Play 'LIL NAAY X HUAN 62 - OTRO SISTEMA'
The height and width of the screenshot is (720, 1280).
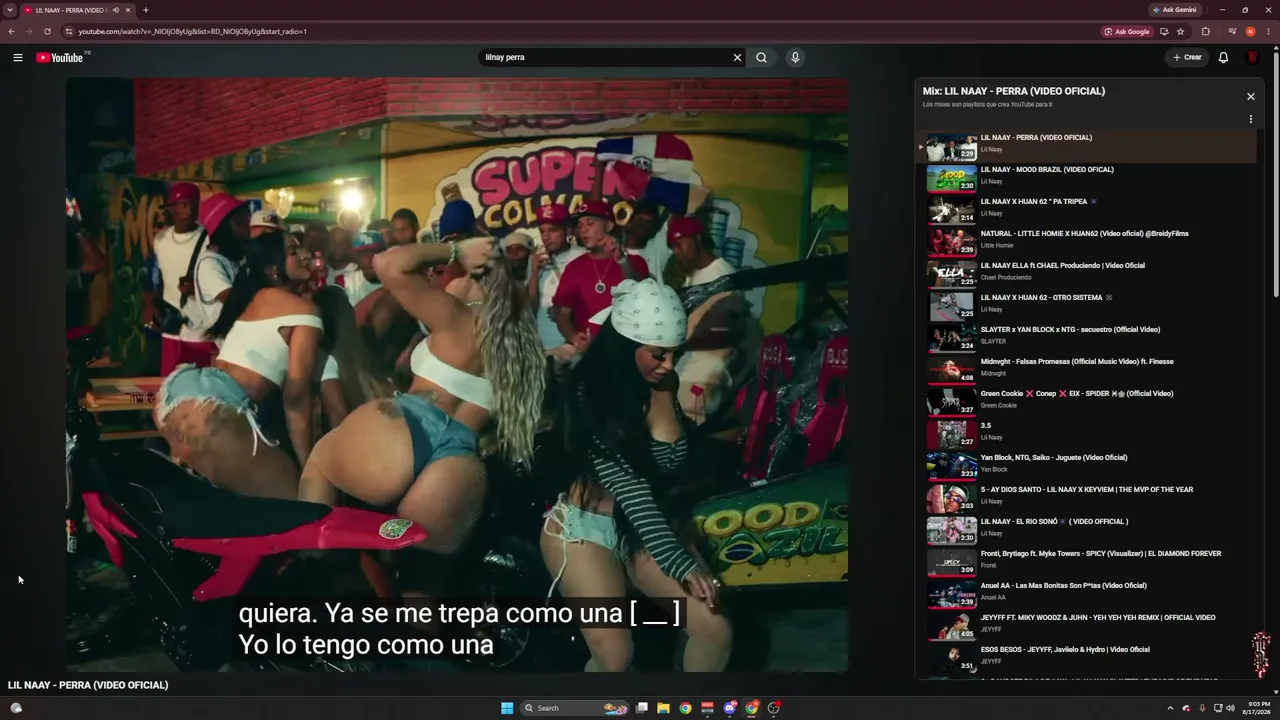1086,306
